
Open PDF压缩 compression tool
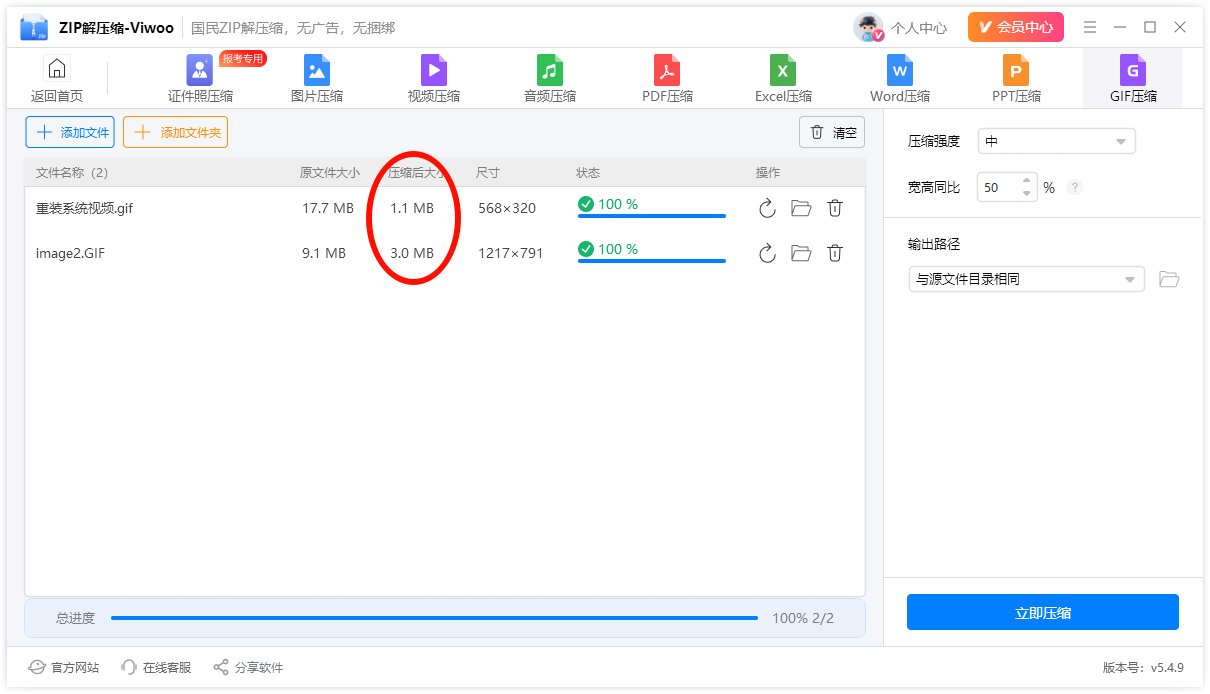click(x=667, y=80)
